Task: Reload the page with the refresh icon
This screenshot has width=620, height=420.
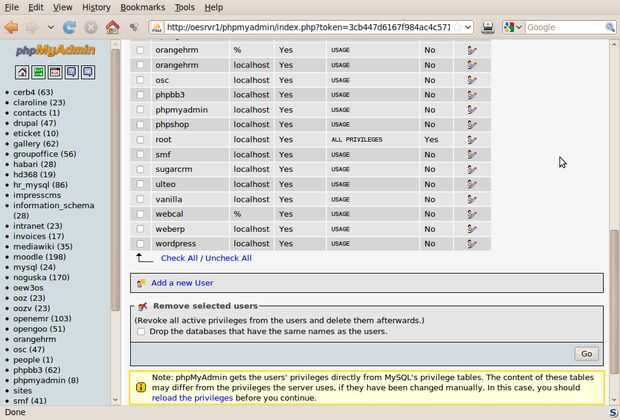Action: 70,27
